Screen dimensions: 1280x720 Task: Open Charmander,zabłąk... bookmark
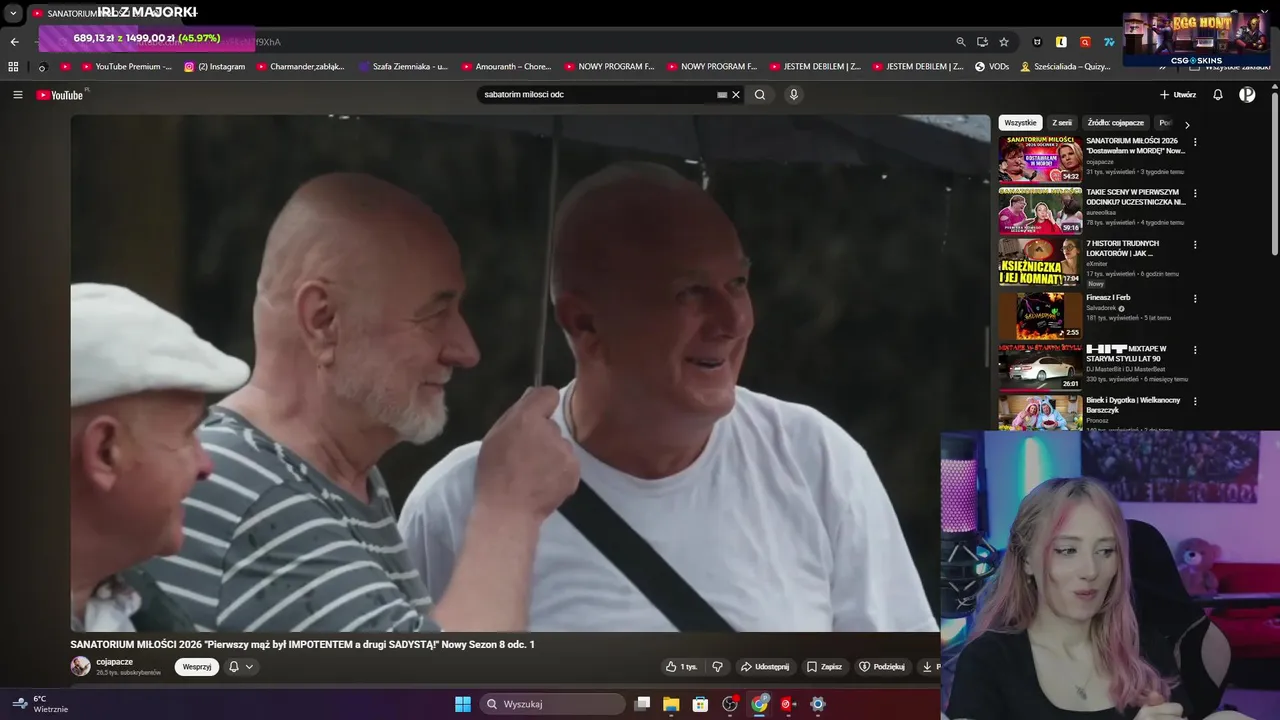pyautogui.click(x=301, y=67)
